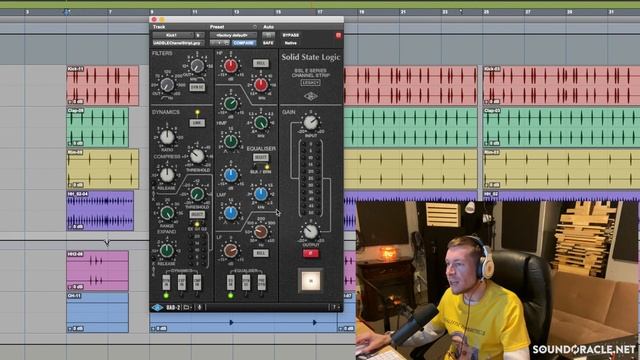Screen dimensions: 640x360
Task: Open the question mark help icon
Action: point(334,307)
